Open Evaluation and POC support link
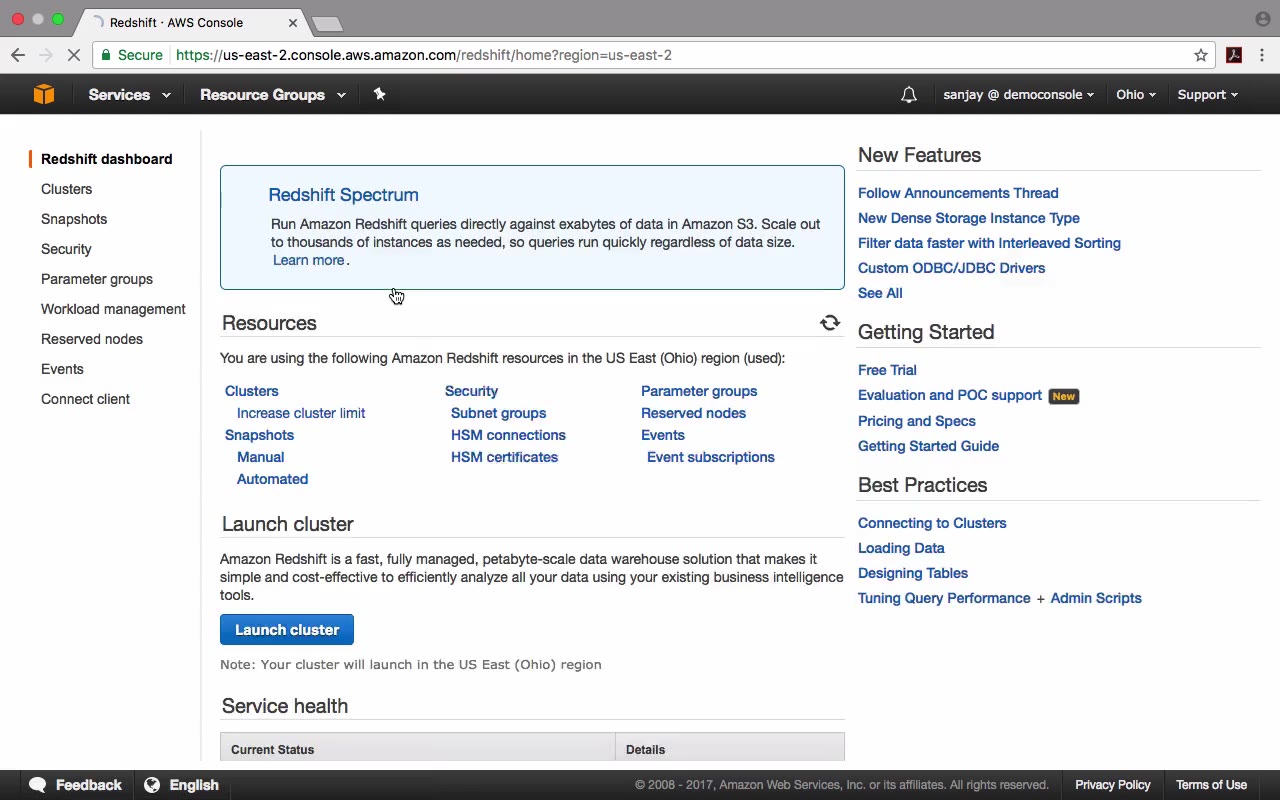1280x800 pixels. [x=950, y=395]
